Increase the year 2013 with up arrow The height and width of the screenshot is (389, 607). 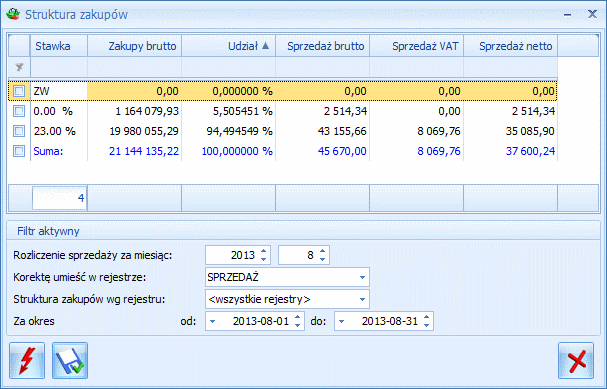[264, 251]
